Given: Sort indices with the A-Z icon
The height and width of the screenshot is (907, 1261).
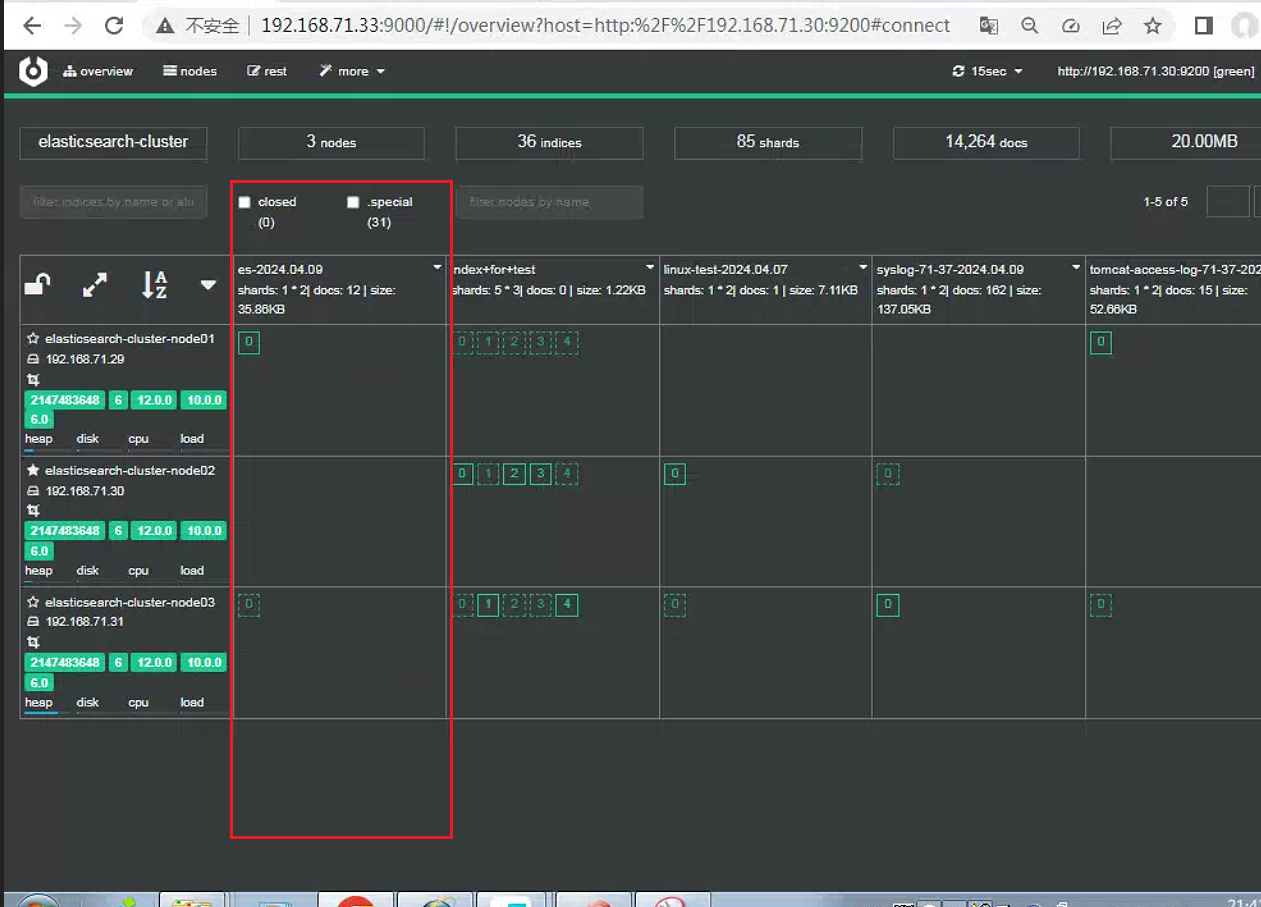Looking at the screenshot, I should pos(154,286).
